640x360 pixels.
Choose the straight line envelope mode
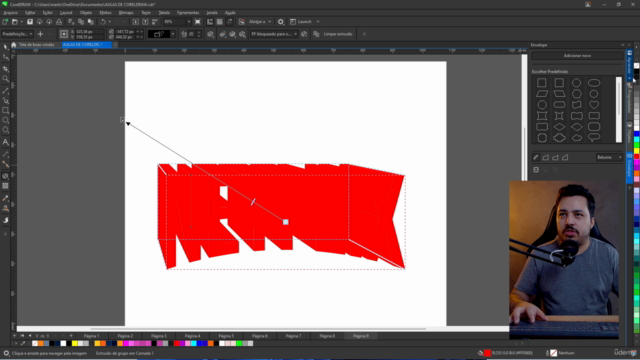[x=546, y=157]
